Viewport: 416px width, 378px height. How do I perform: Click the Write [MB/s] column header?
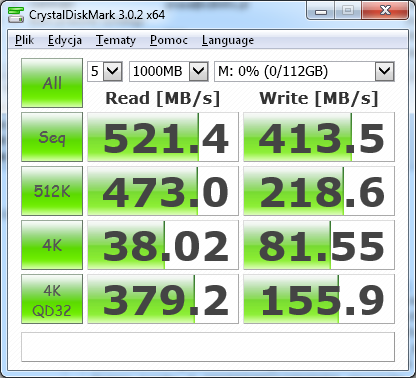(319, 98)
